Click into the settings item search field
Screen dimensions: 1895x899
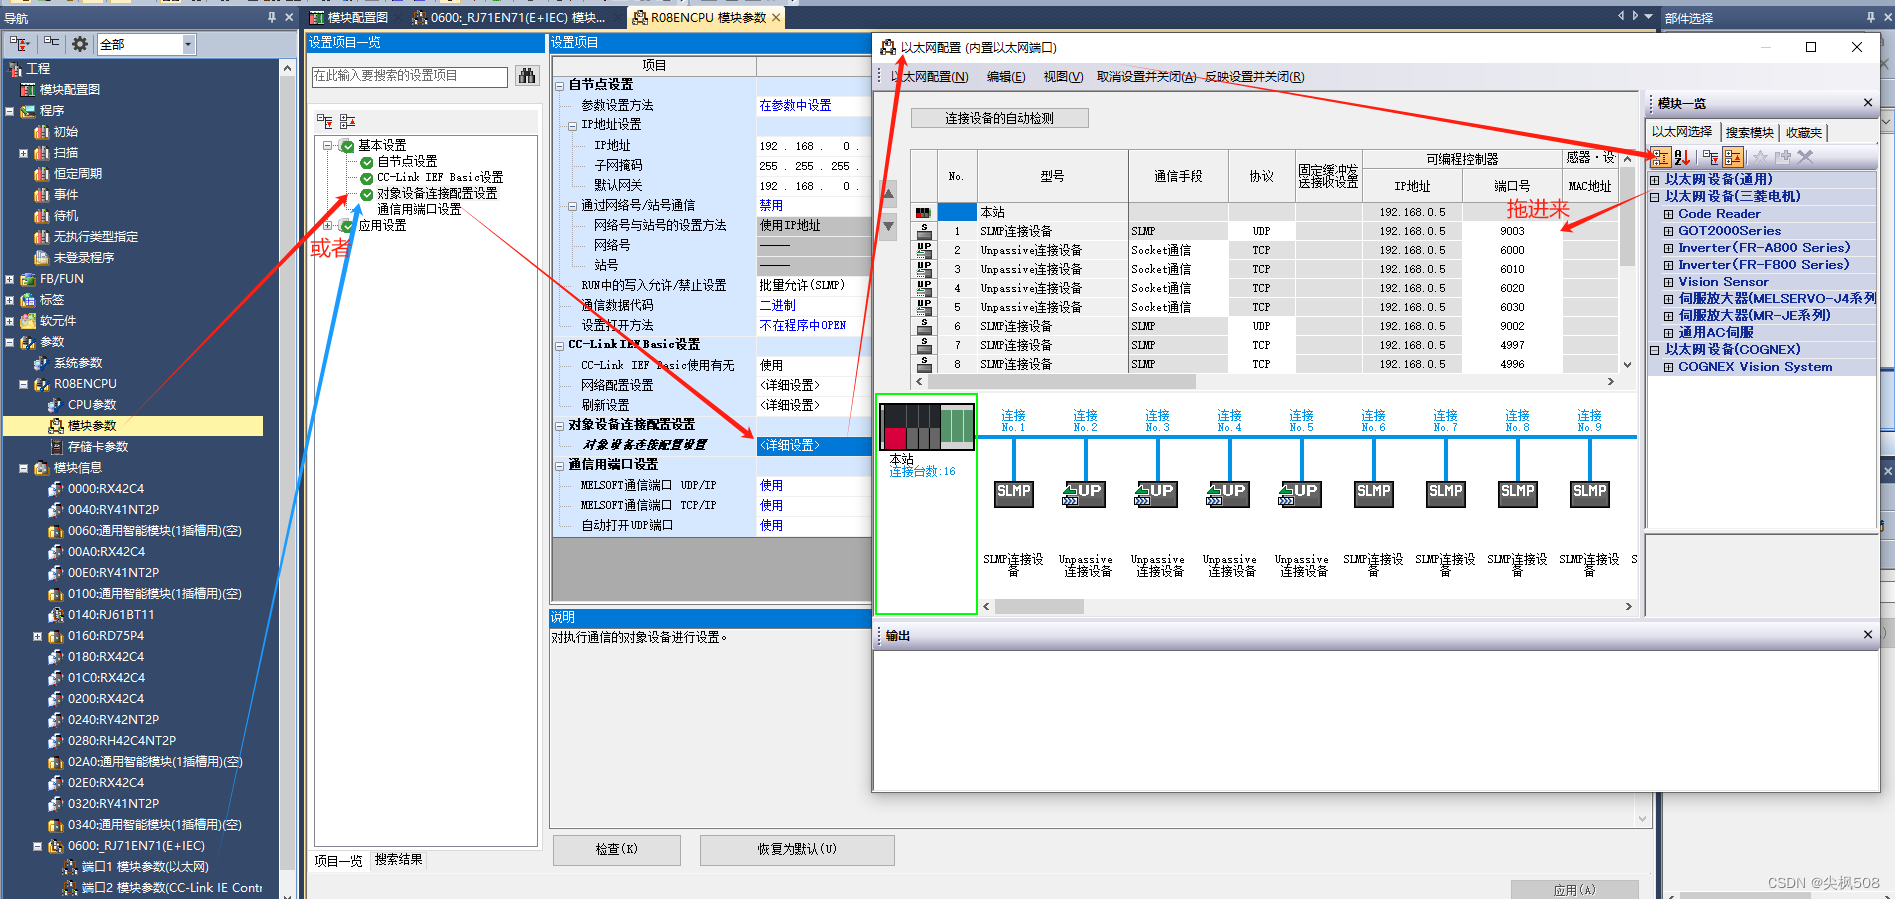(410, 76)
